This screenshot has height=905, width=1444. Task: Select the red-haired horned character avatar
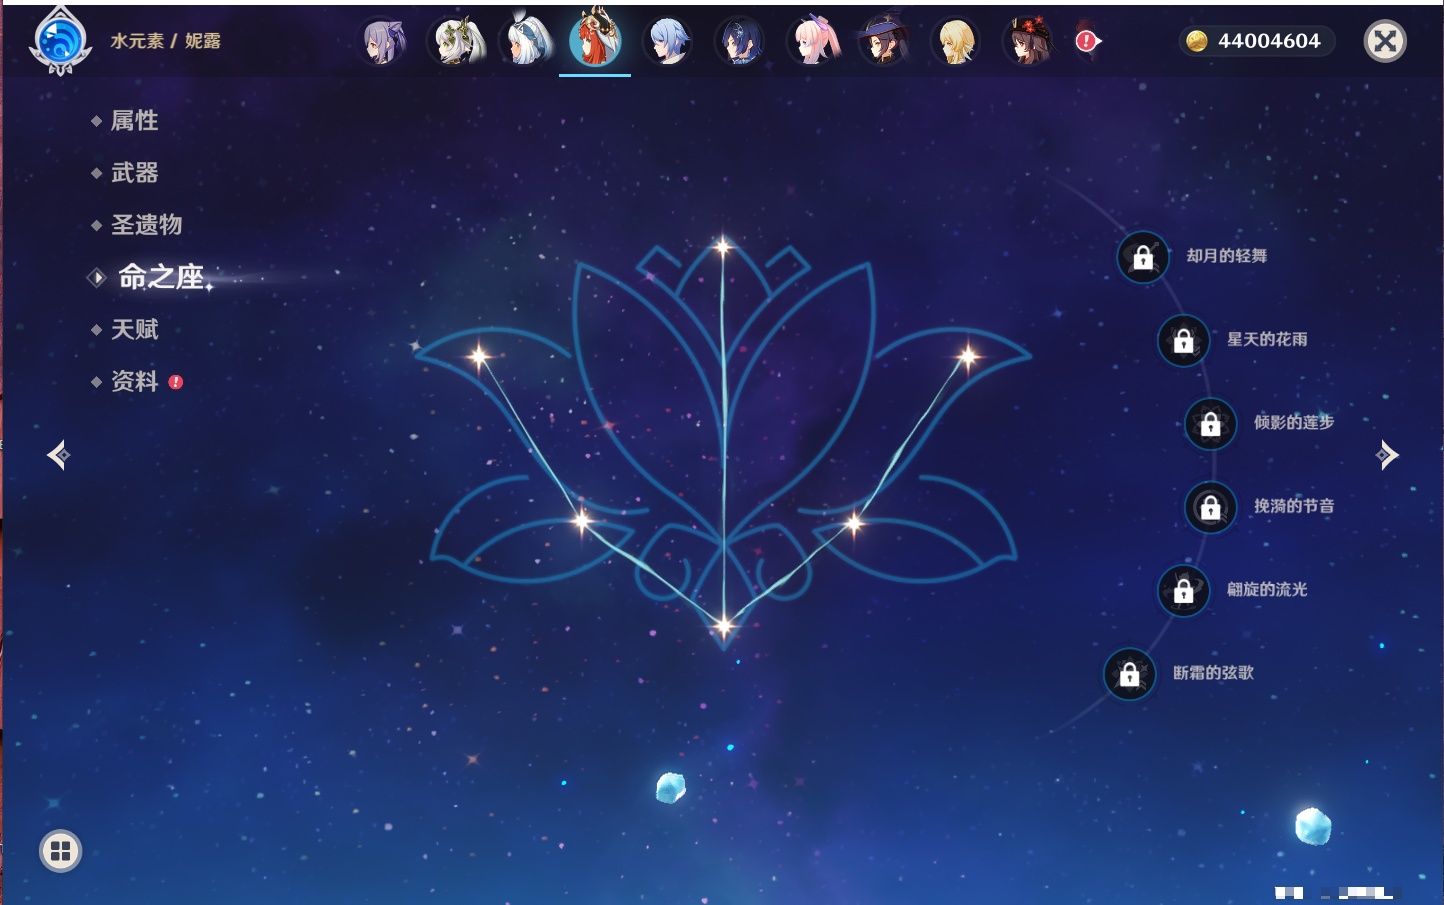(x=595, y=40)
